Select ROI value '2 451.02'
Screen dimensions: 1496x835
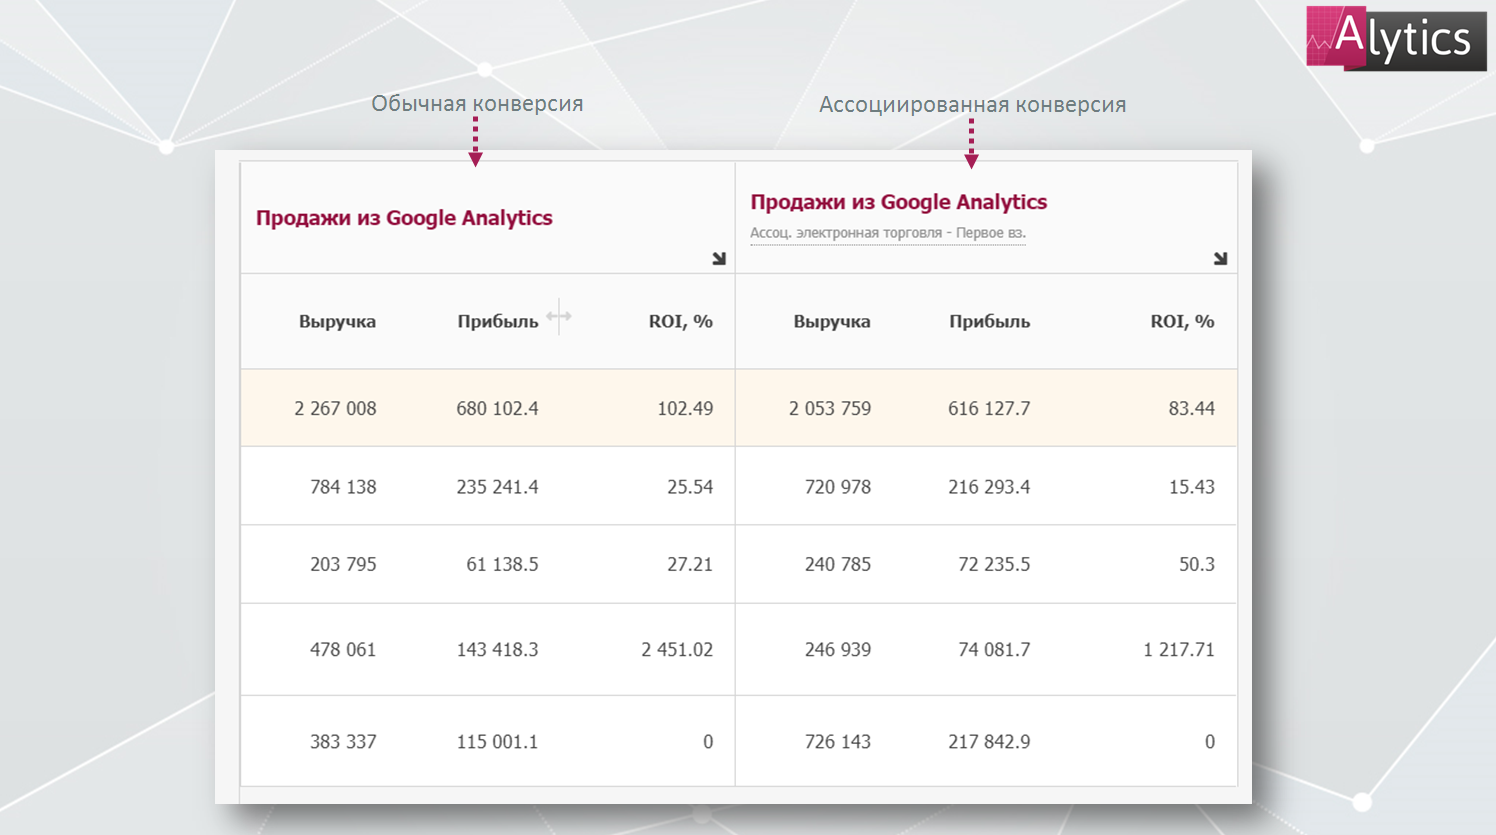[677, 650]
